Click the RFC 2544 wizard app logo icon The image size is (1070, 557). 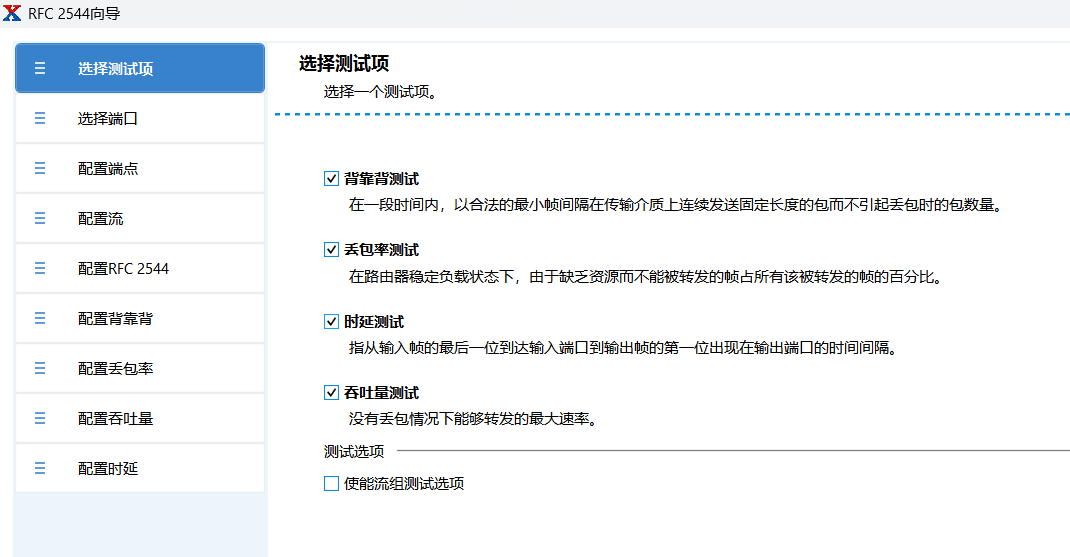pos(12,13)
